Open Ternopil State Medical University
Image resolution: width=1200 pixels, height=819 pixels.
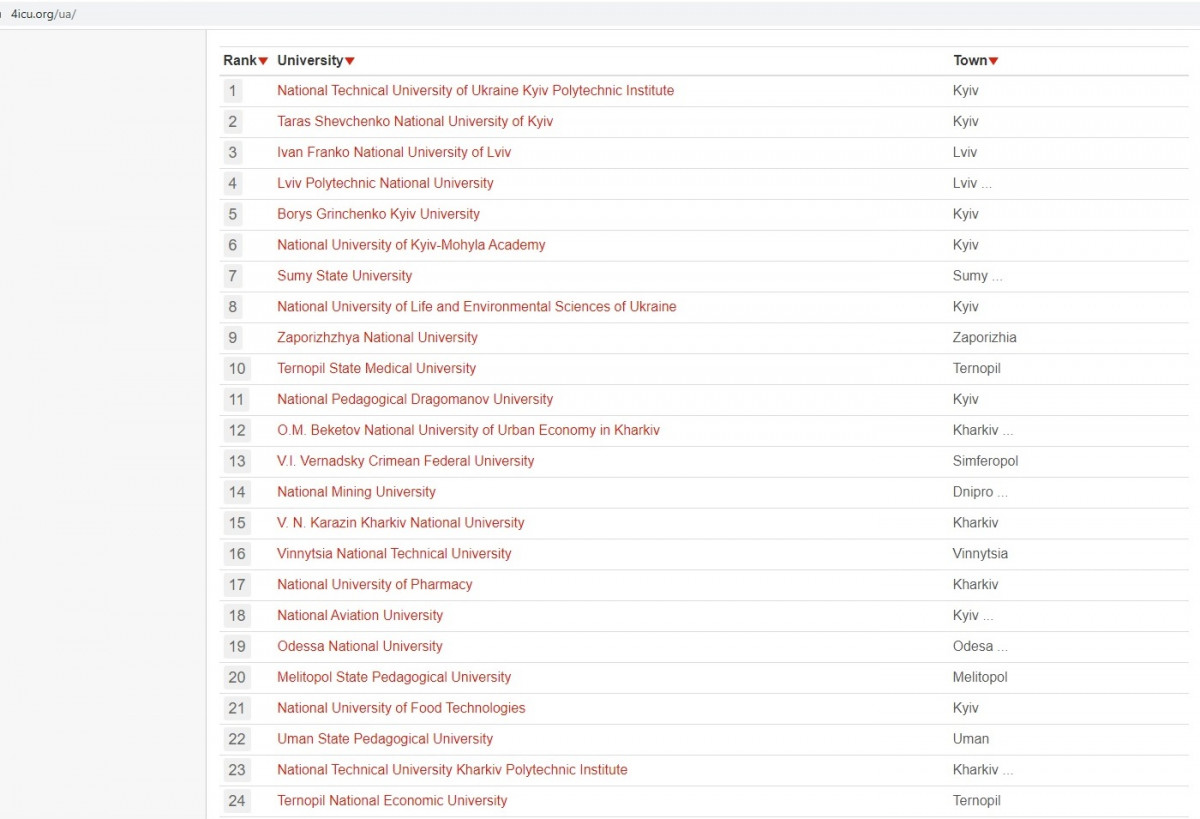point(376,369)
